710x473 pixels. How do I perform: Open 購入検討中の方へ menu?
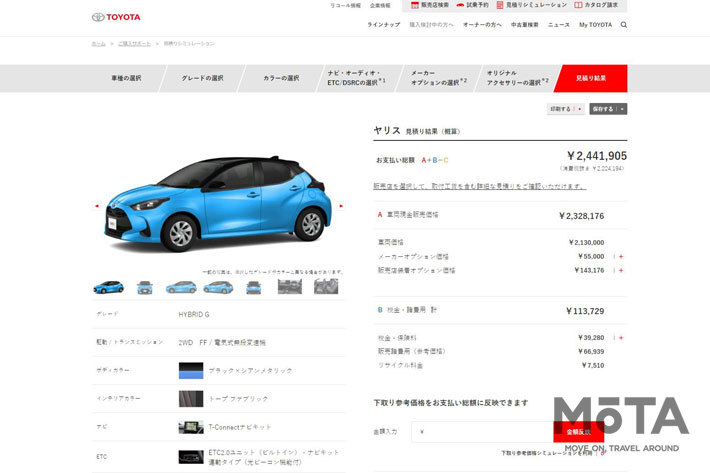tap(431, 25)
